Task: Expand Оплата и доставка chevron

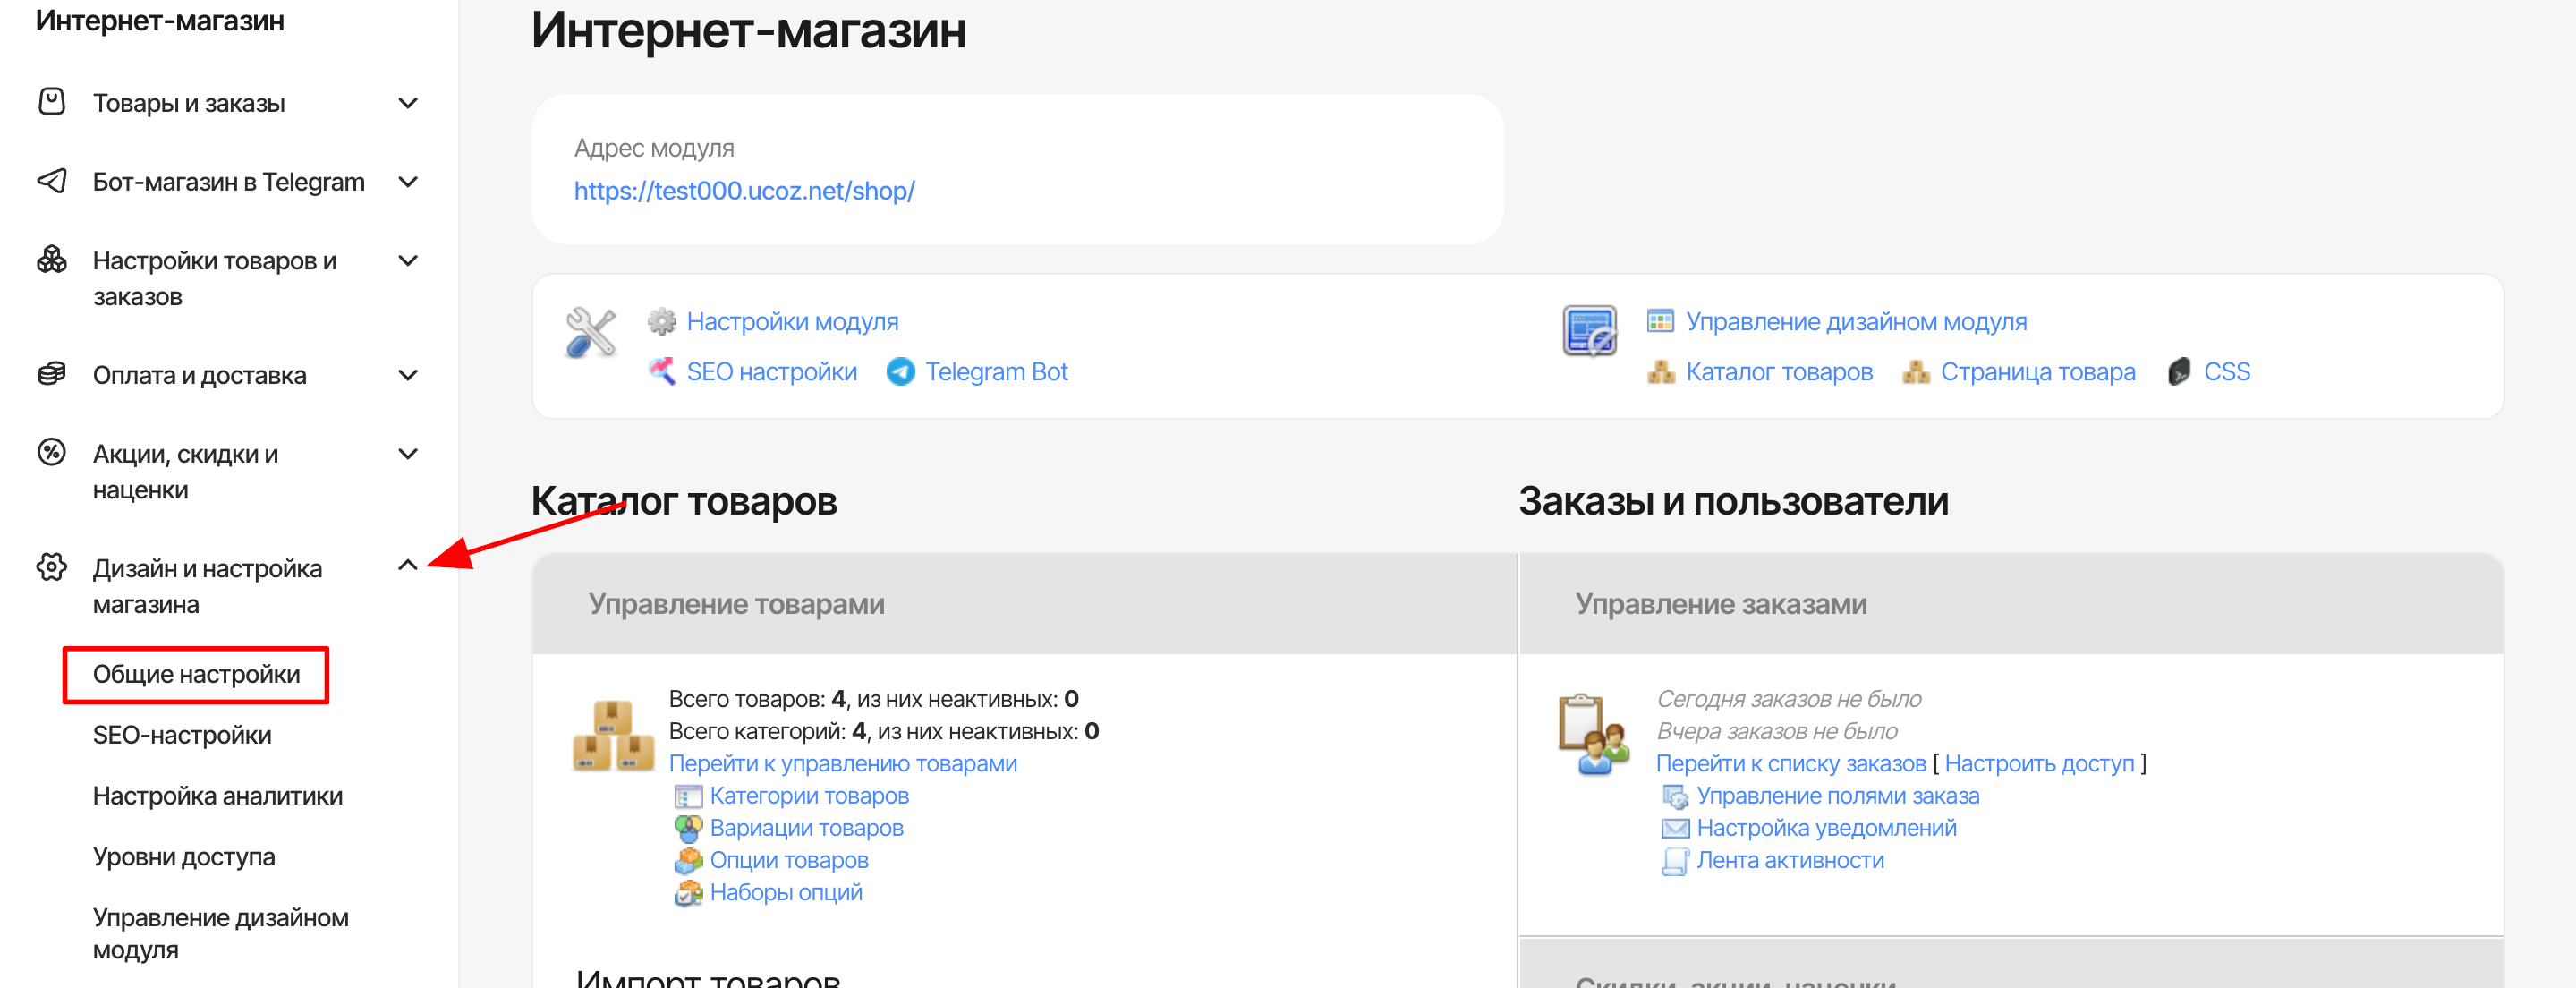Action: [407, 375]
